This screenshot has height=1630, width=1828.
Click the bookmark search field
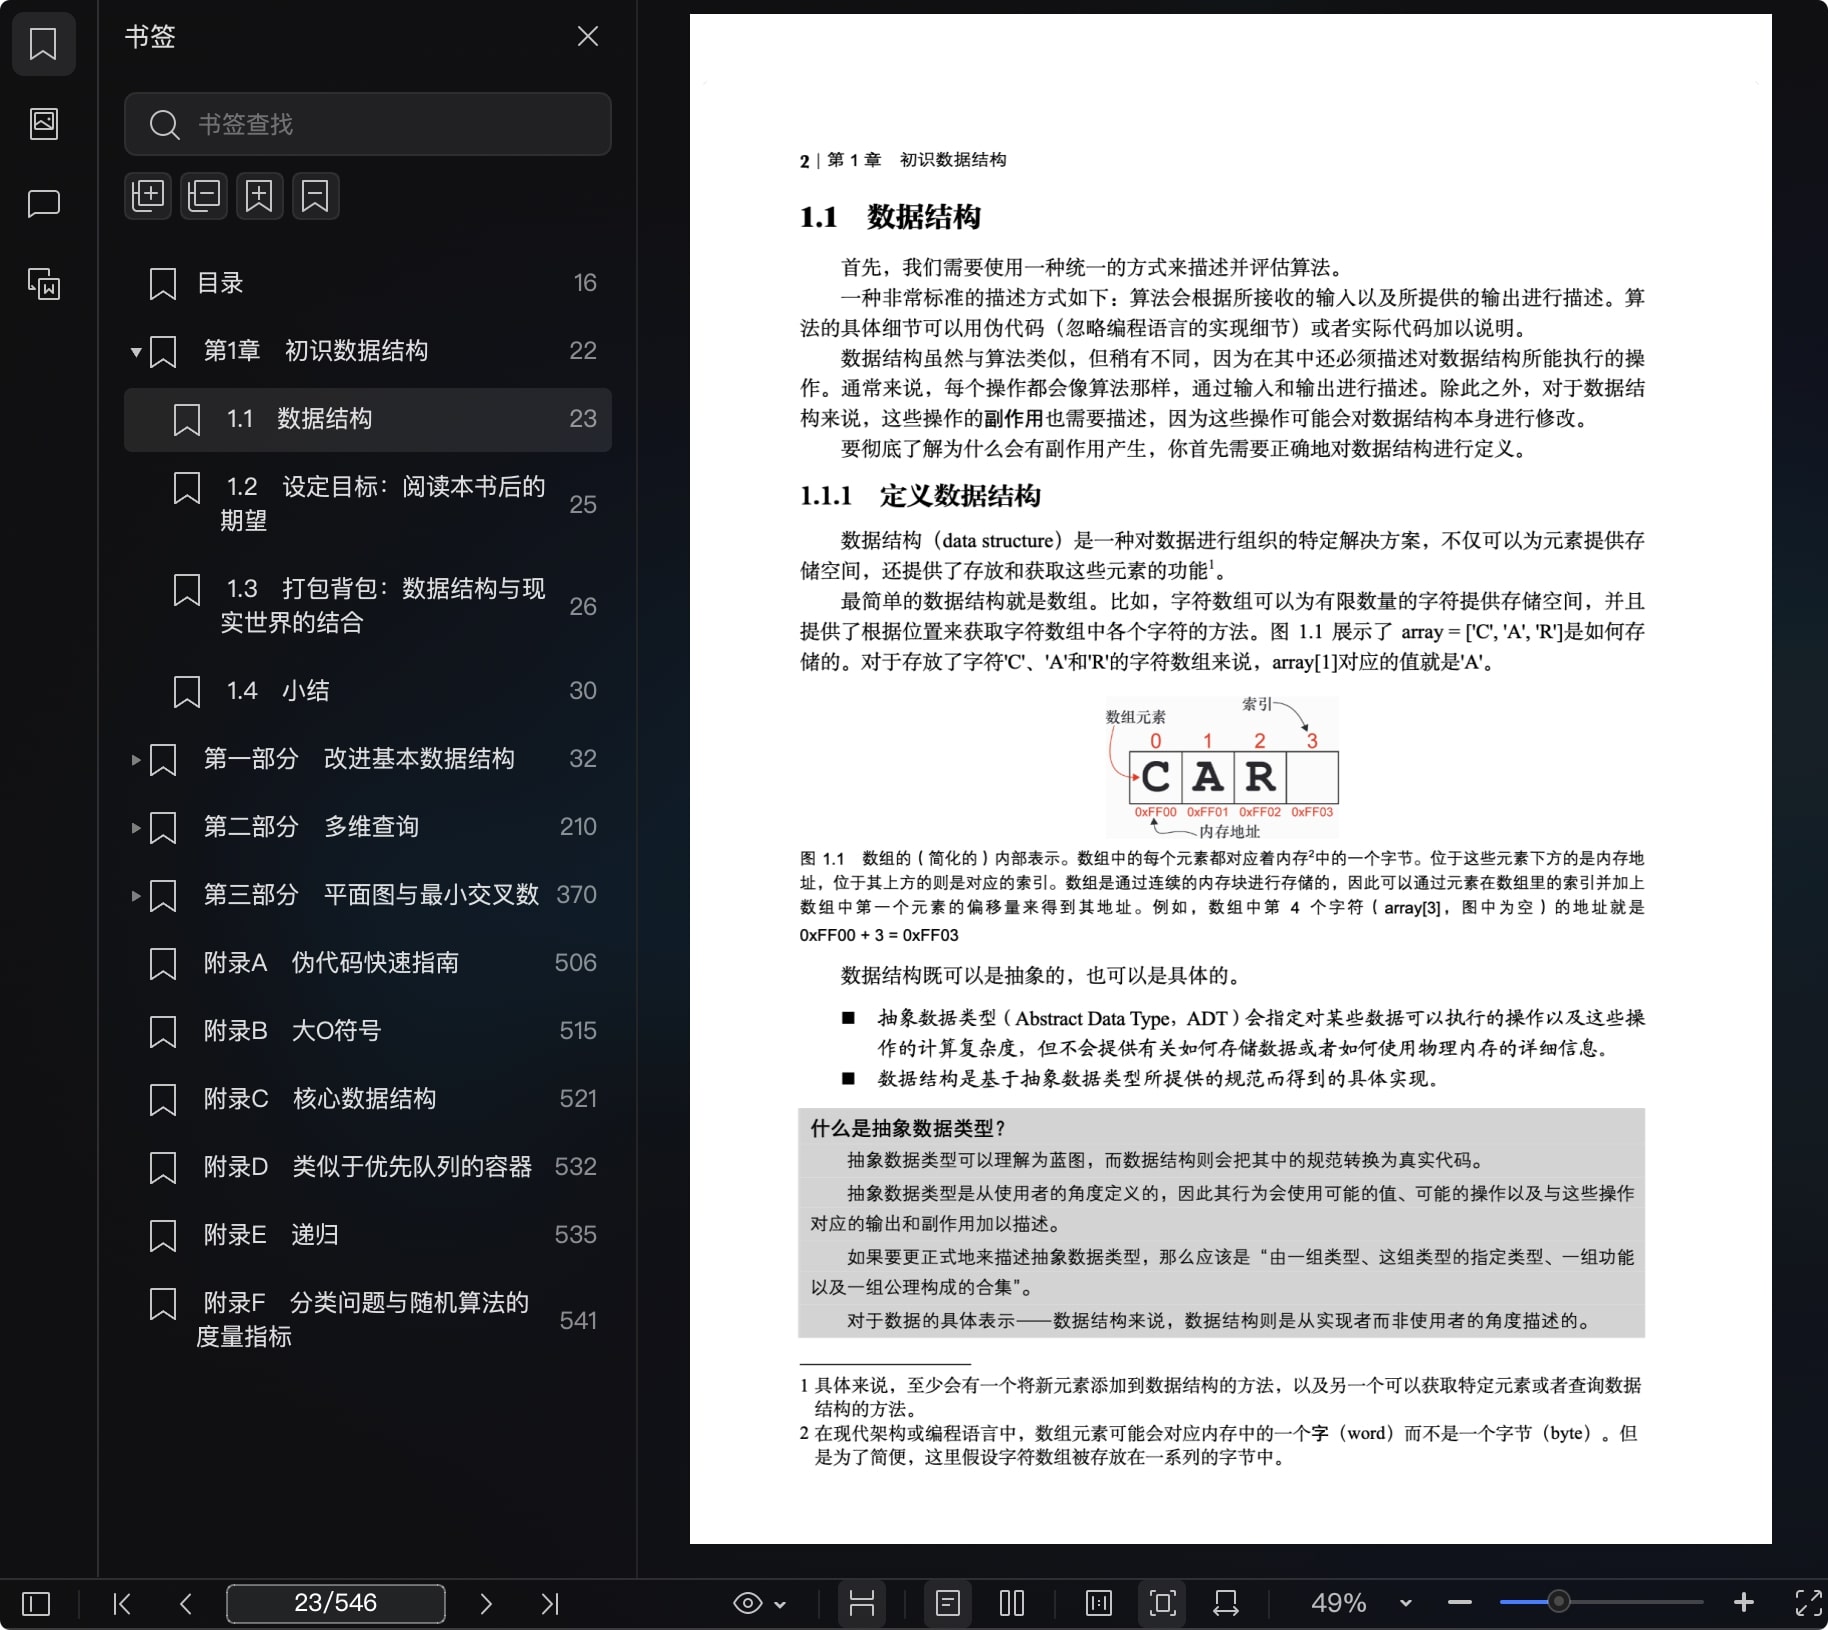click(x=368, y=124)
